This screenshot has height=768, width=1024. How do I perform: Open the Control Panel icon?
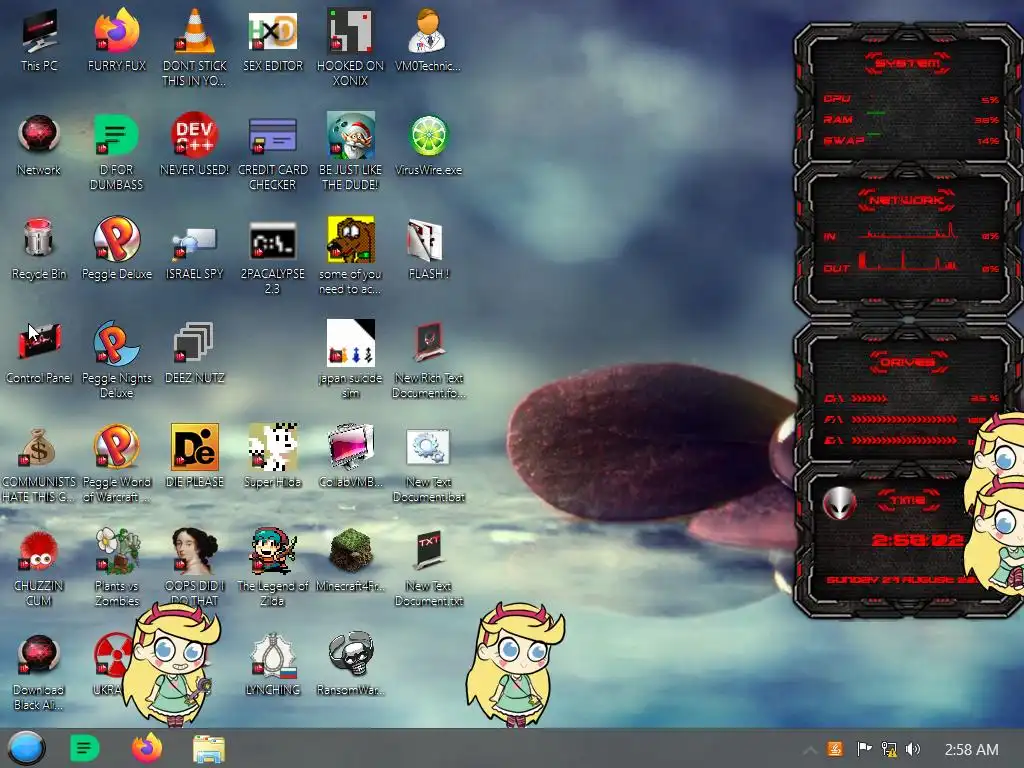39,353
